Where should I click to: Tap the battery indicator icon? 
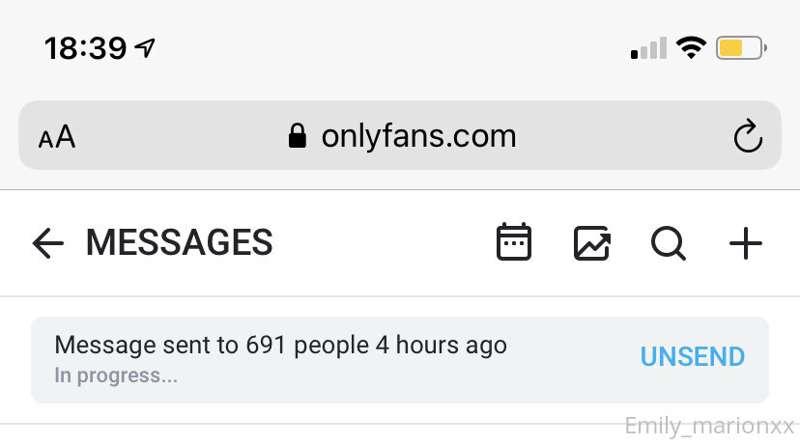pos(741,48)
